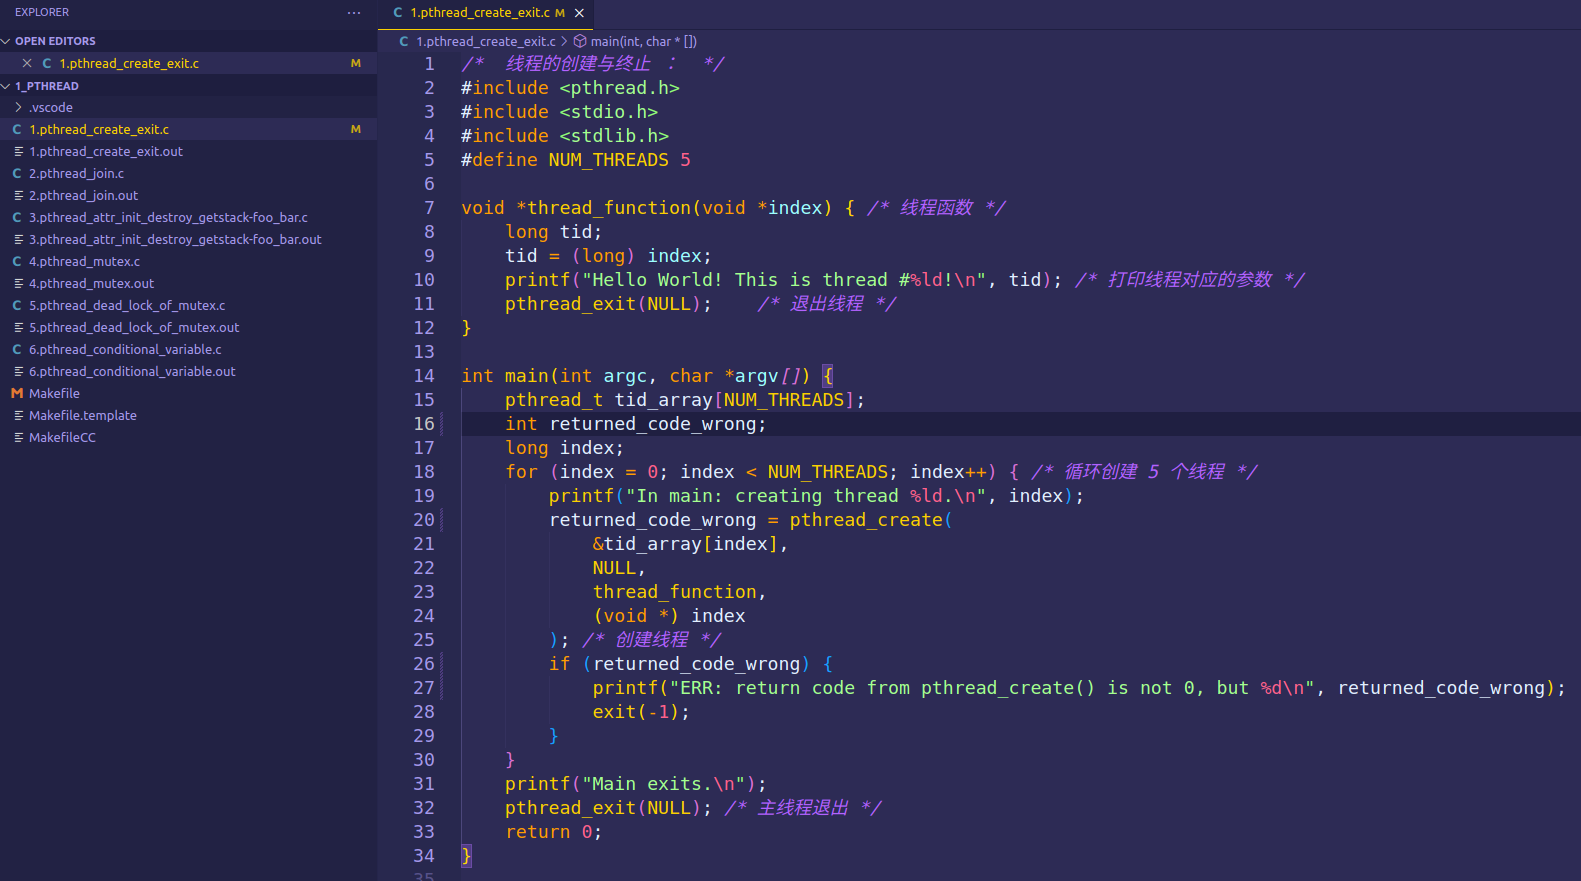
Task: Expand the .vscode folder
Action: pos(50,108)
